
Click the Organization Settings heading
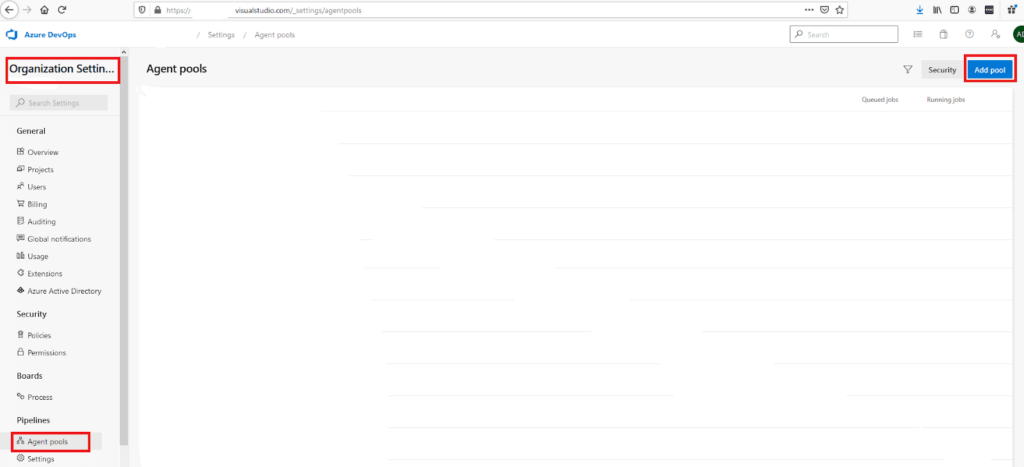(x=62, y=69)
